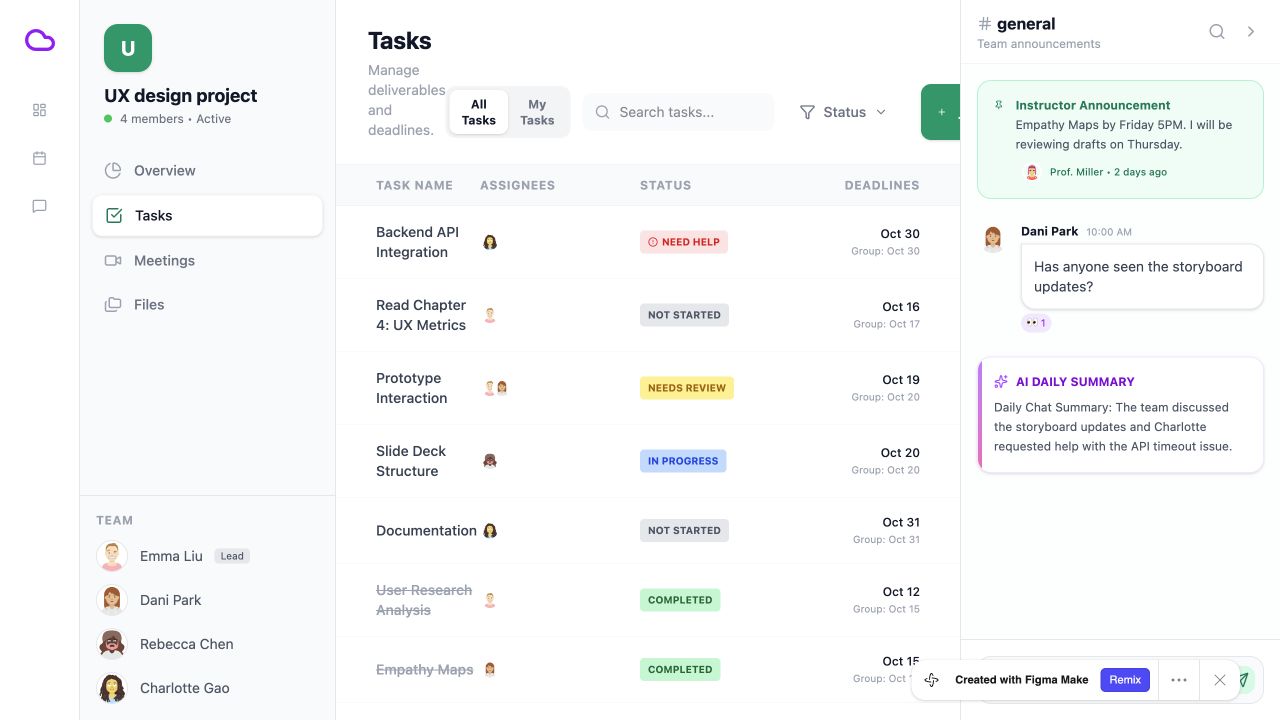Collapse the chat panel with chevron arrow
The width and height of the screenshot is (1280, 720).
coord(1251,32)
